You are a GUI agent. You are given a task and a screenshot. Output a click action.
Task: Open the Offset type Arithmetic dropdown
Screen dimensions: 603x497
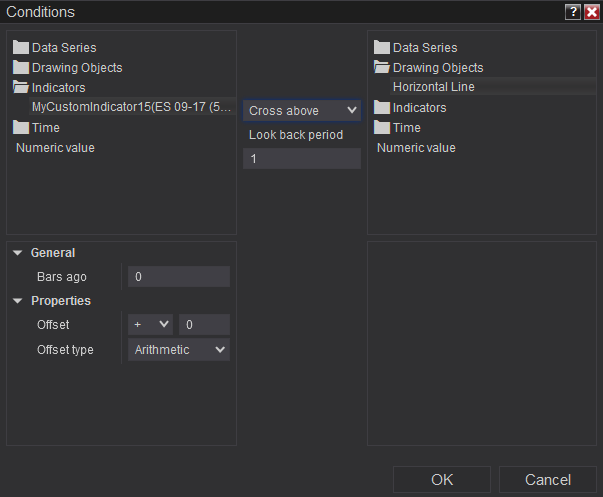pyautogui.click(x=179, y=349)
